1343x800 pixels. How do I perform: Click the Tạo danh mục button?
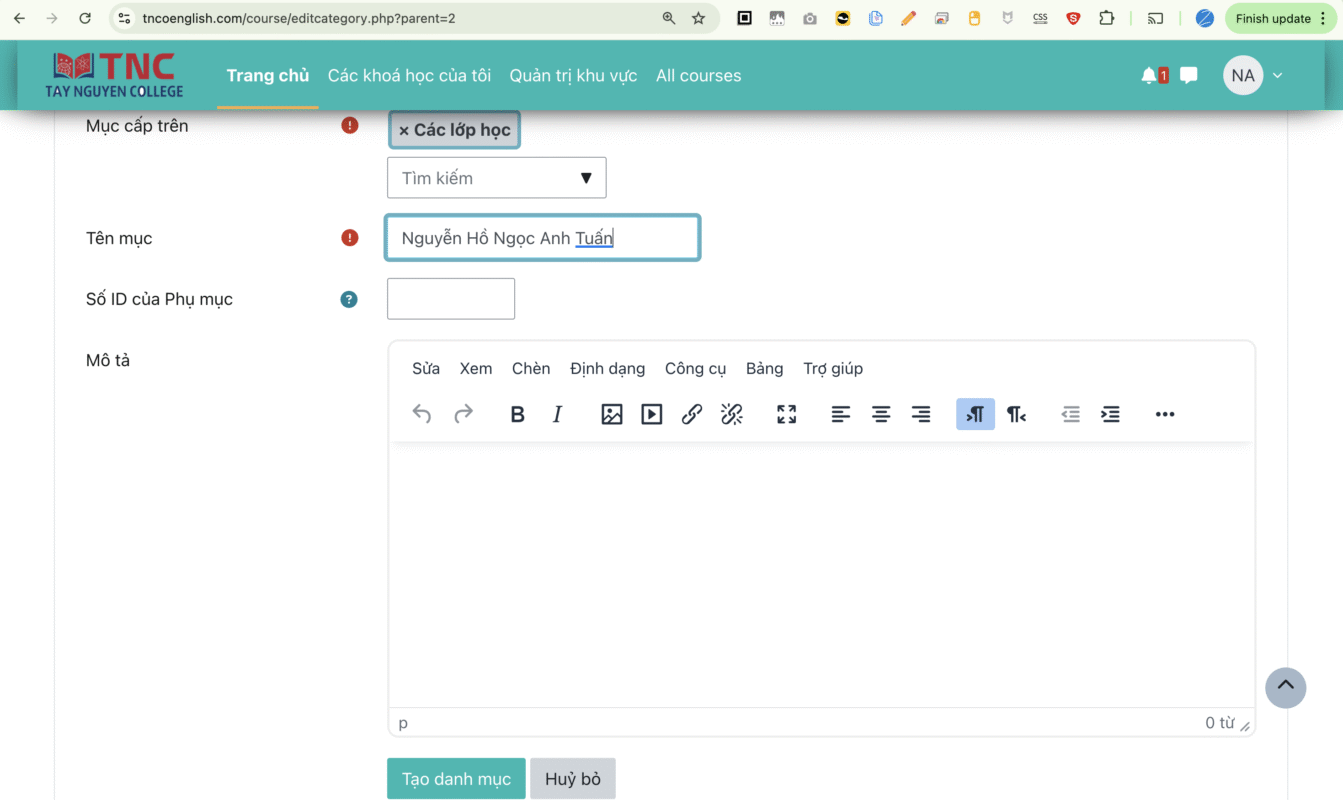tap(456, 779)
